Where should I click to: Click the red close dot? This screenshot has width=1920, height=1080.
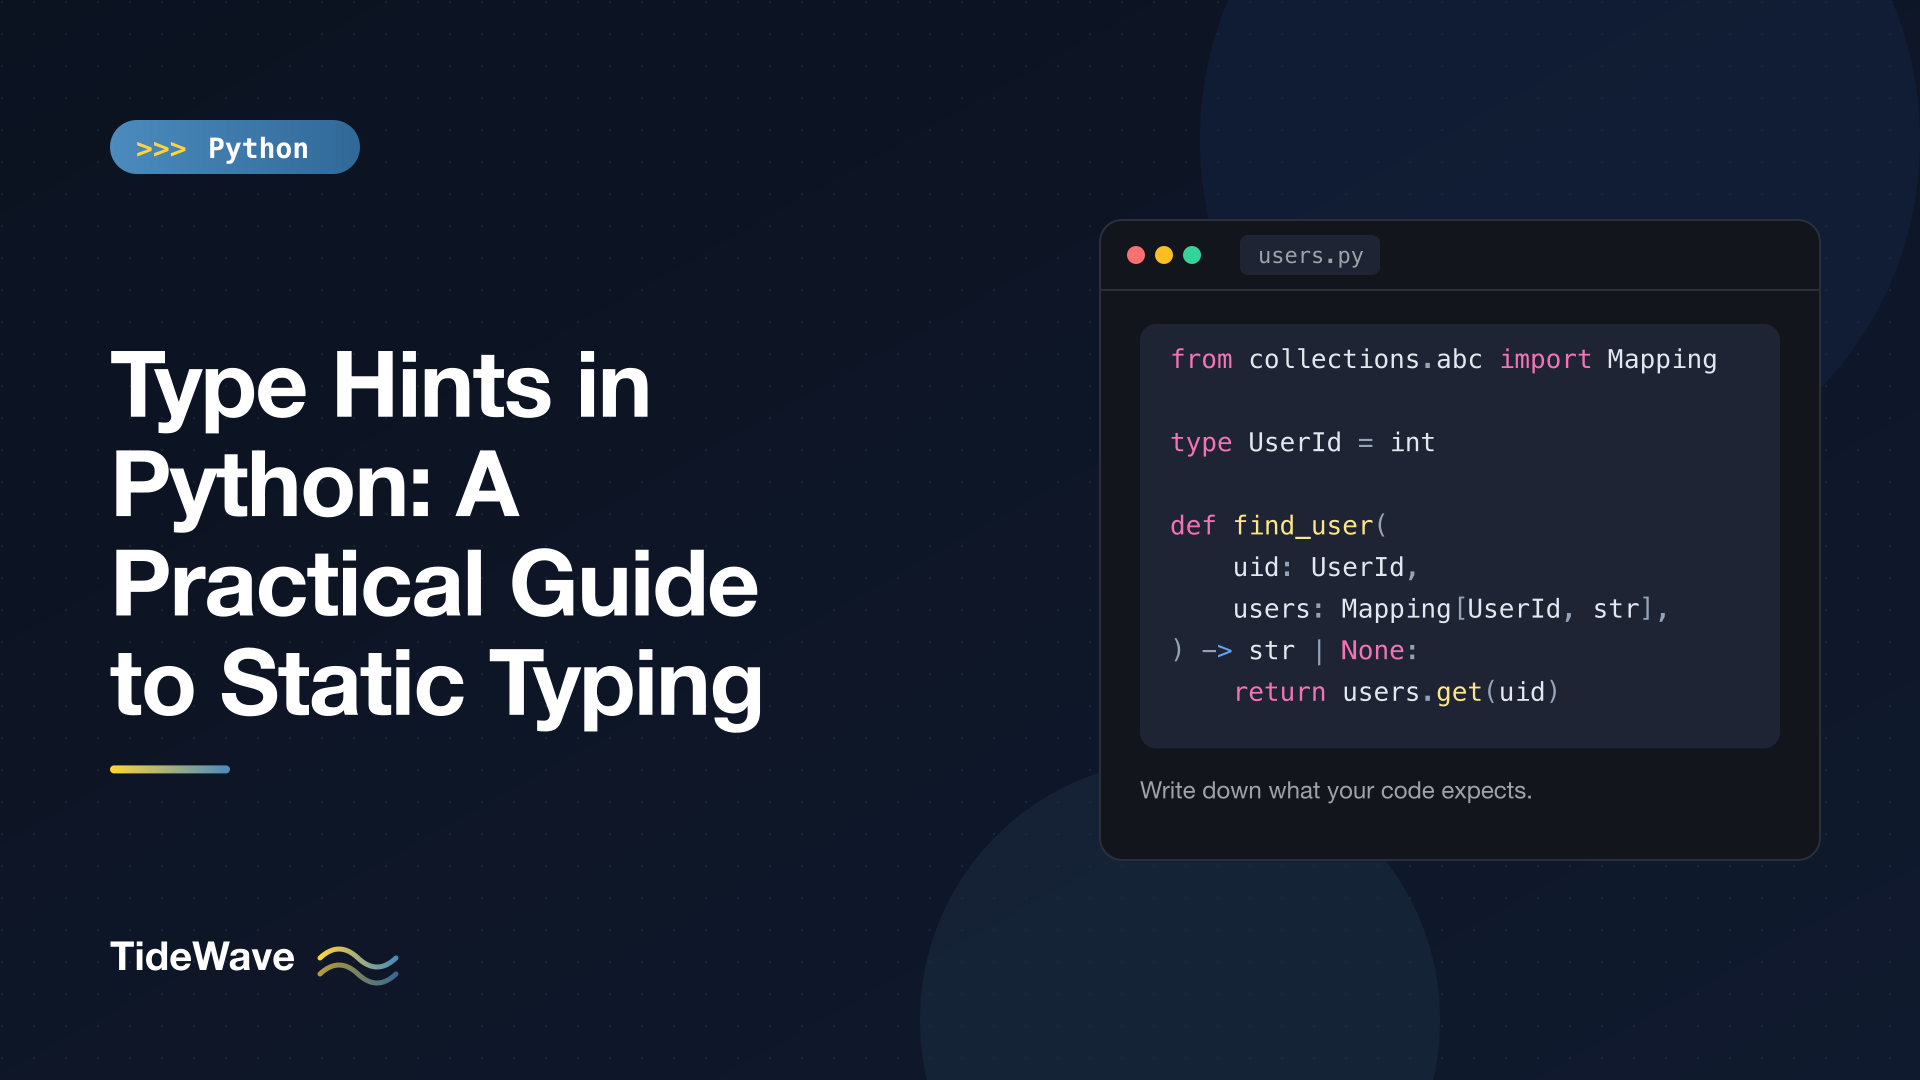coord(1136,255)
